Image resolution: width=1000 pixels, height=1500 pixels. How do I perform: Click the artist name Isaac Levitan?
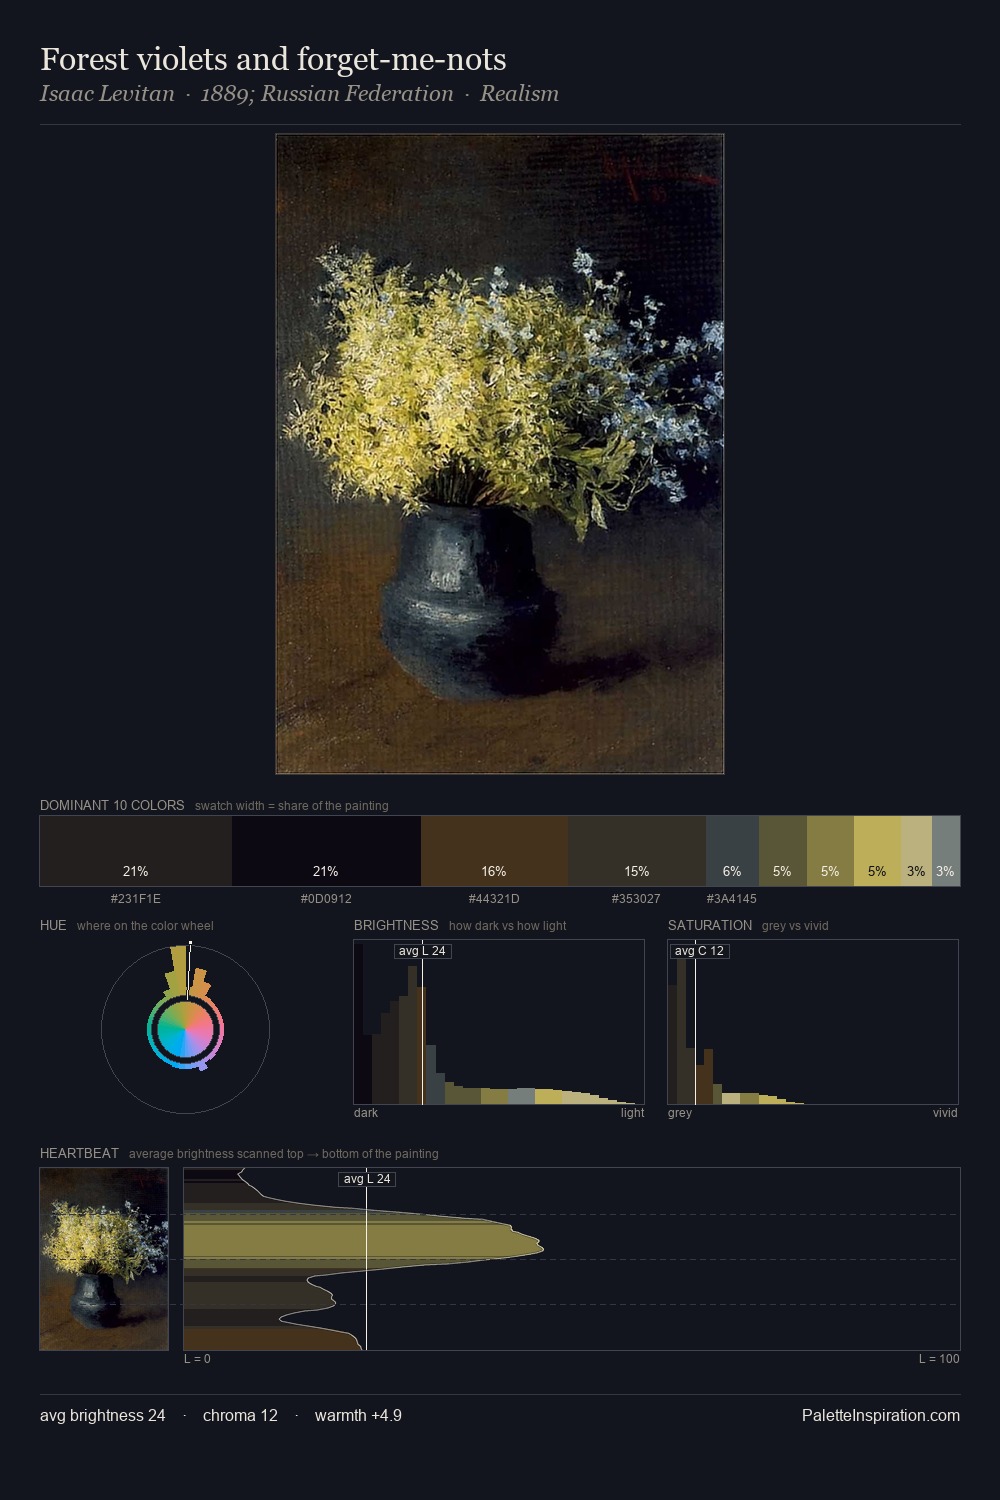(x=107, y=94)
